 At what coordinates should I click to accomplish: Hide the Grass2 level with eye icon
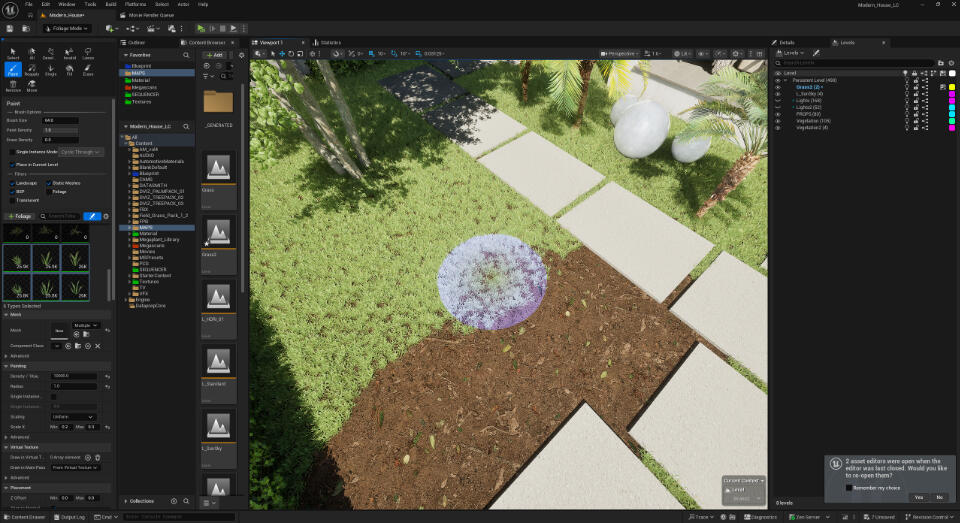click(778, 87)
